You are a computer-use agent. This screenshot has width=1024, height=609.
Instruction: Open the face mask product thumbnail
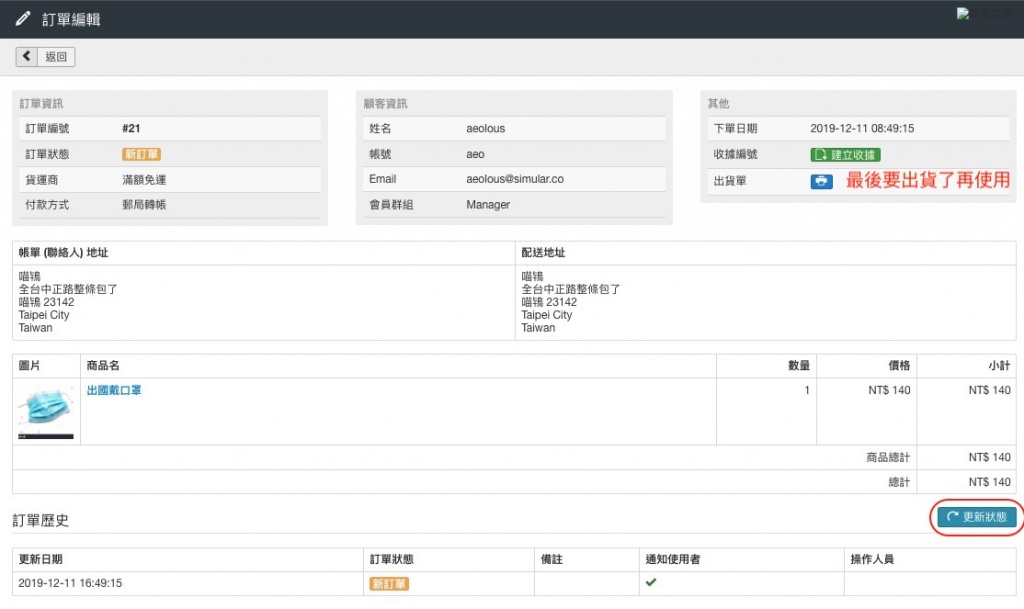[46, 411]
